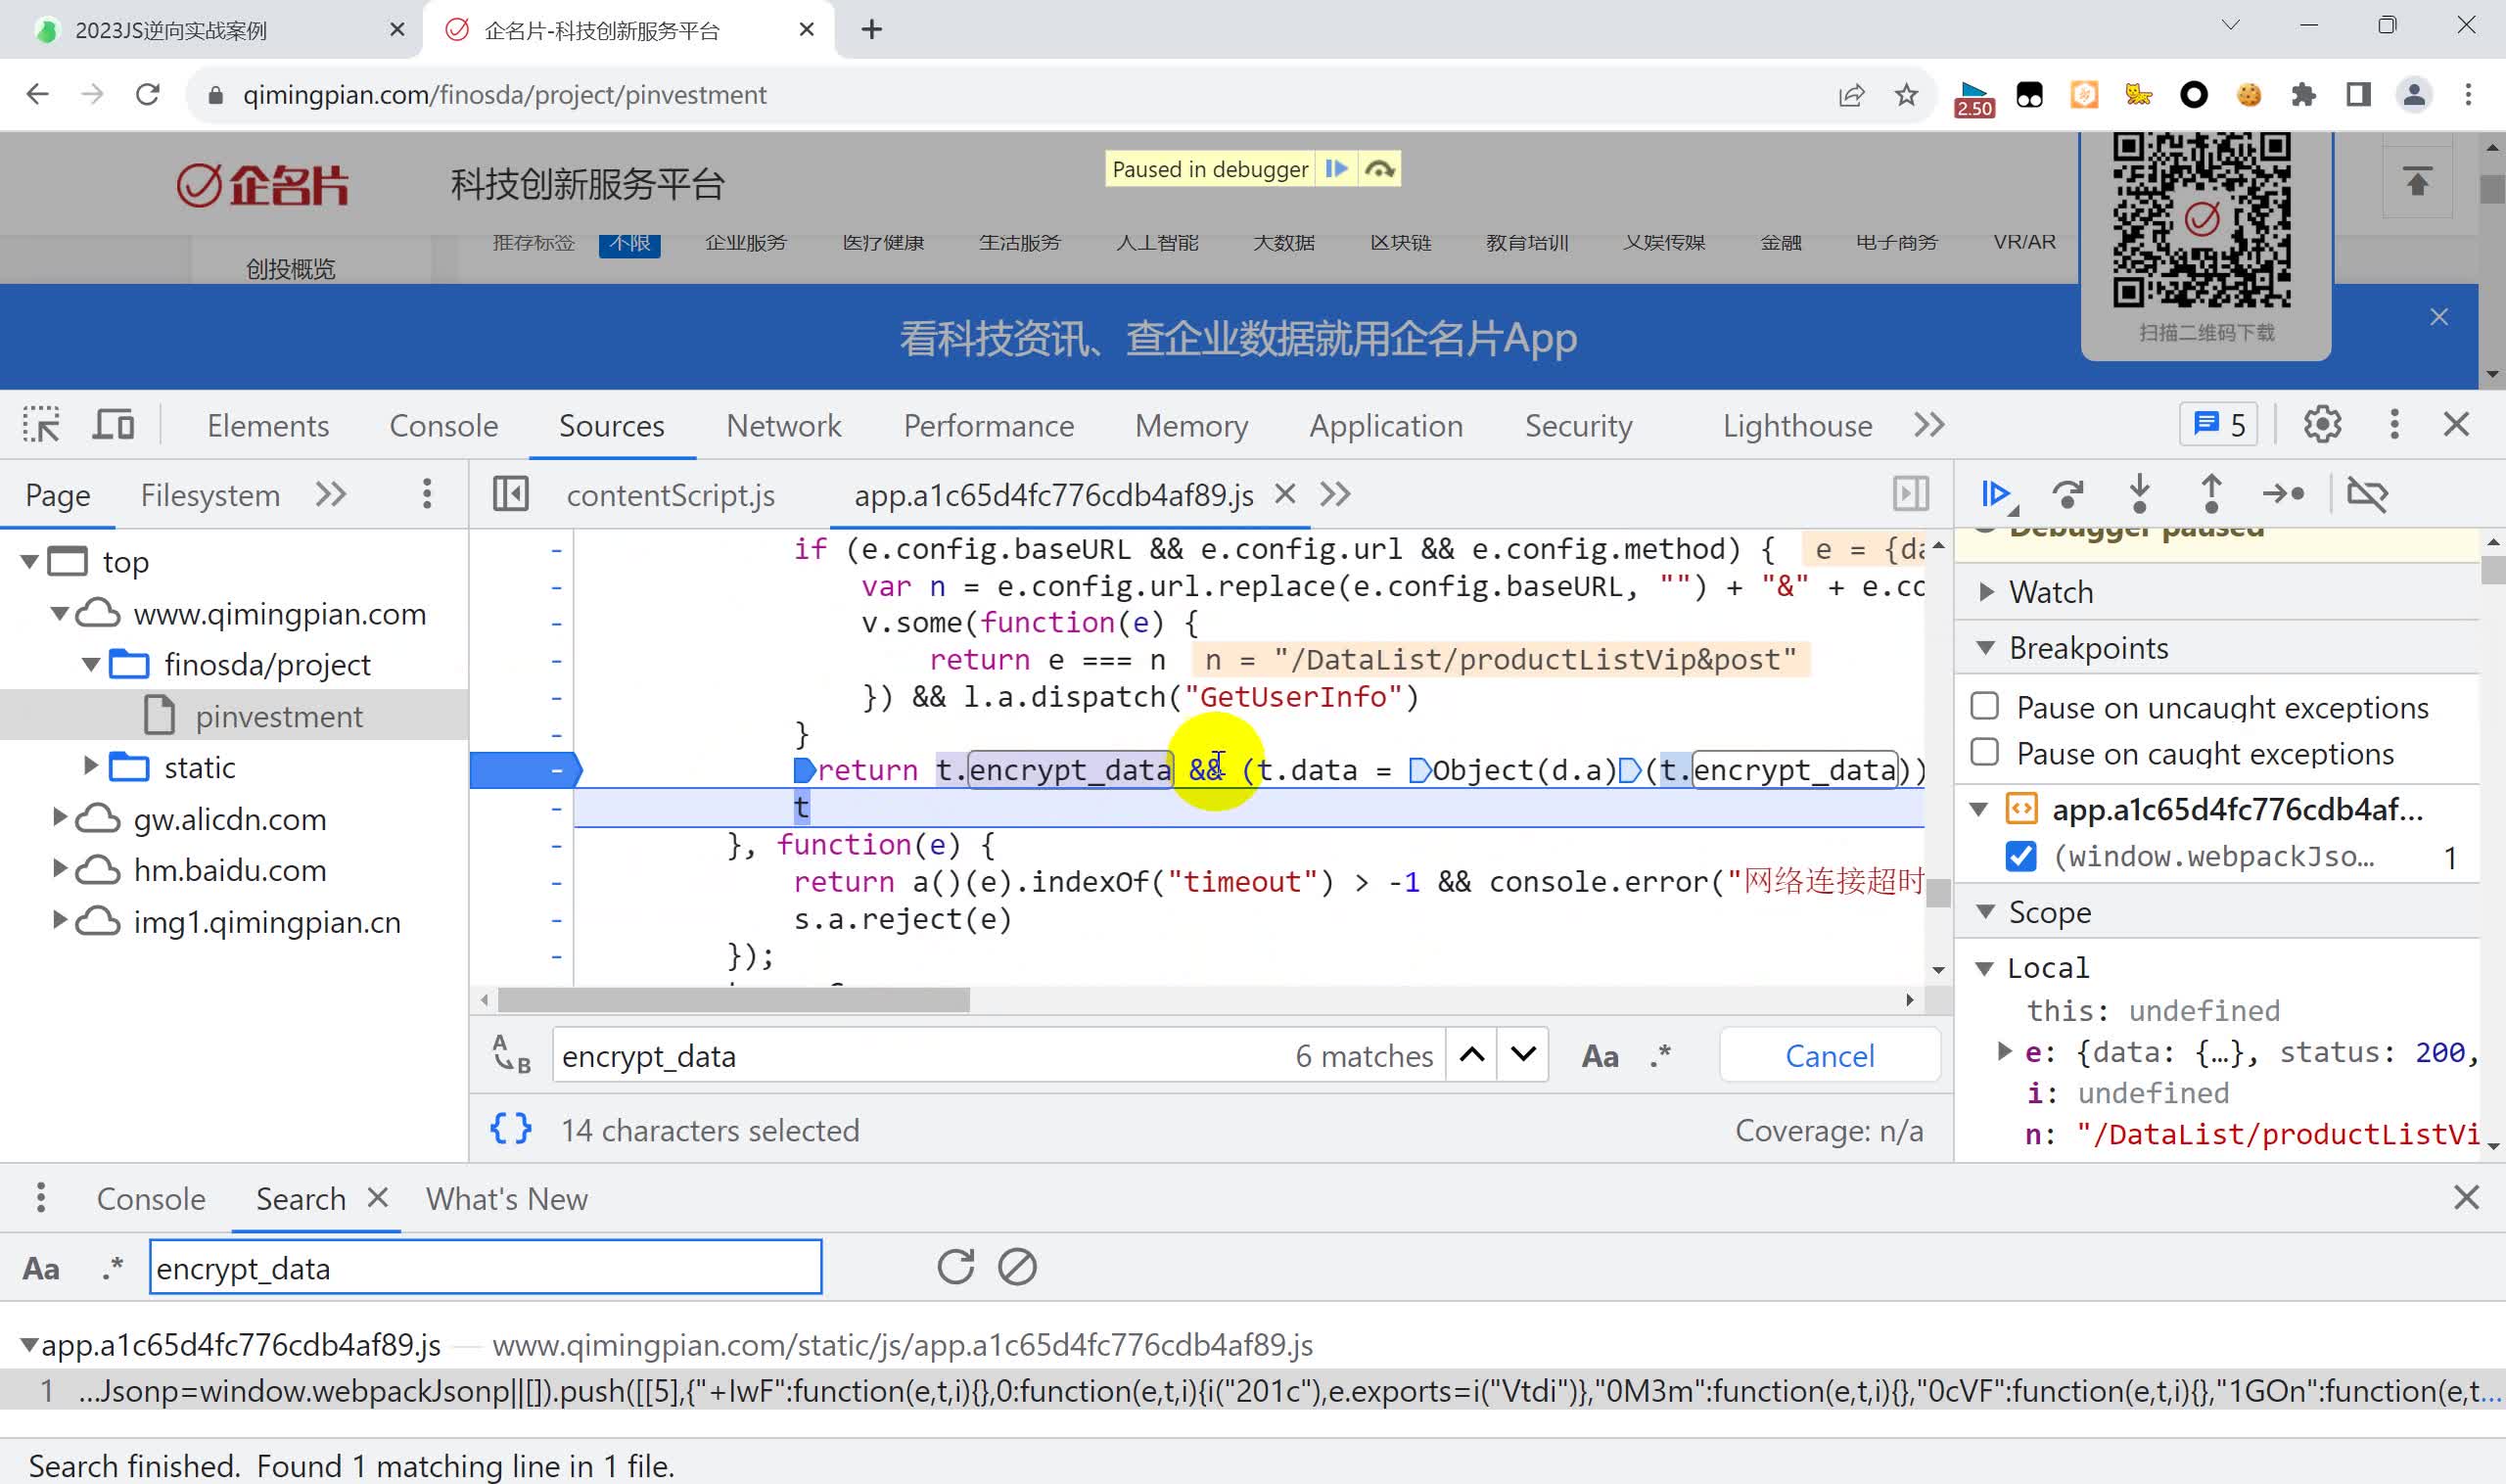Toggle match case in find bar
2506x1484 pixels.
click(x=1600, y=1056)
